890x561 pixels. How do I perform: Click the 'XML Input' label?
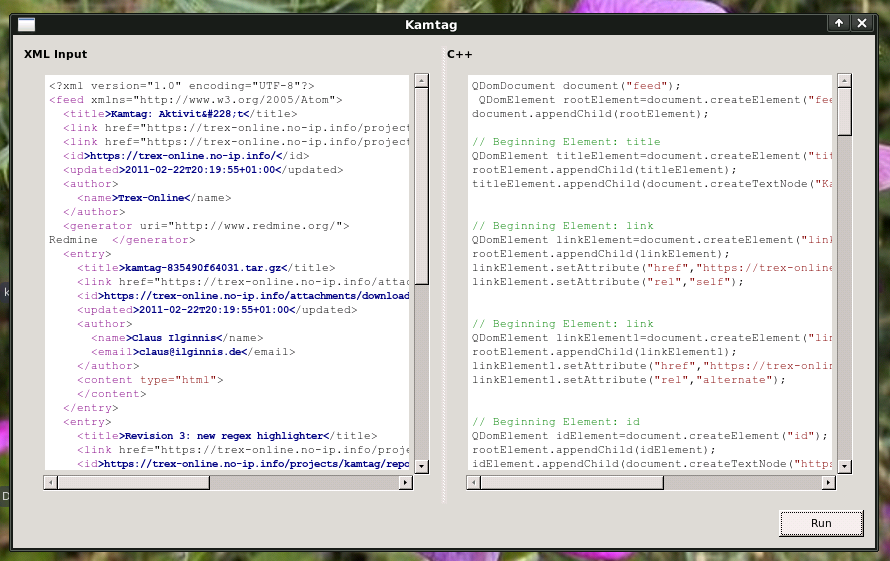(x=55, y=54)
